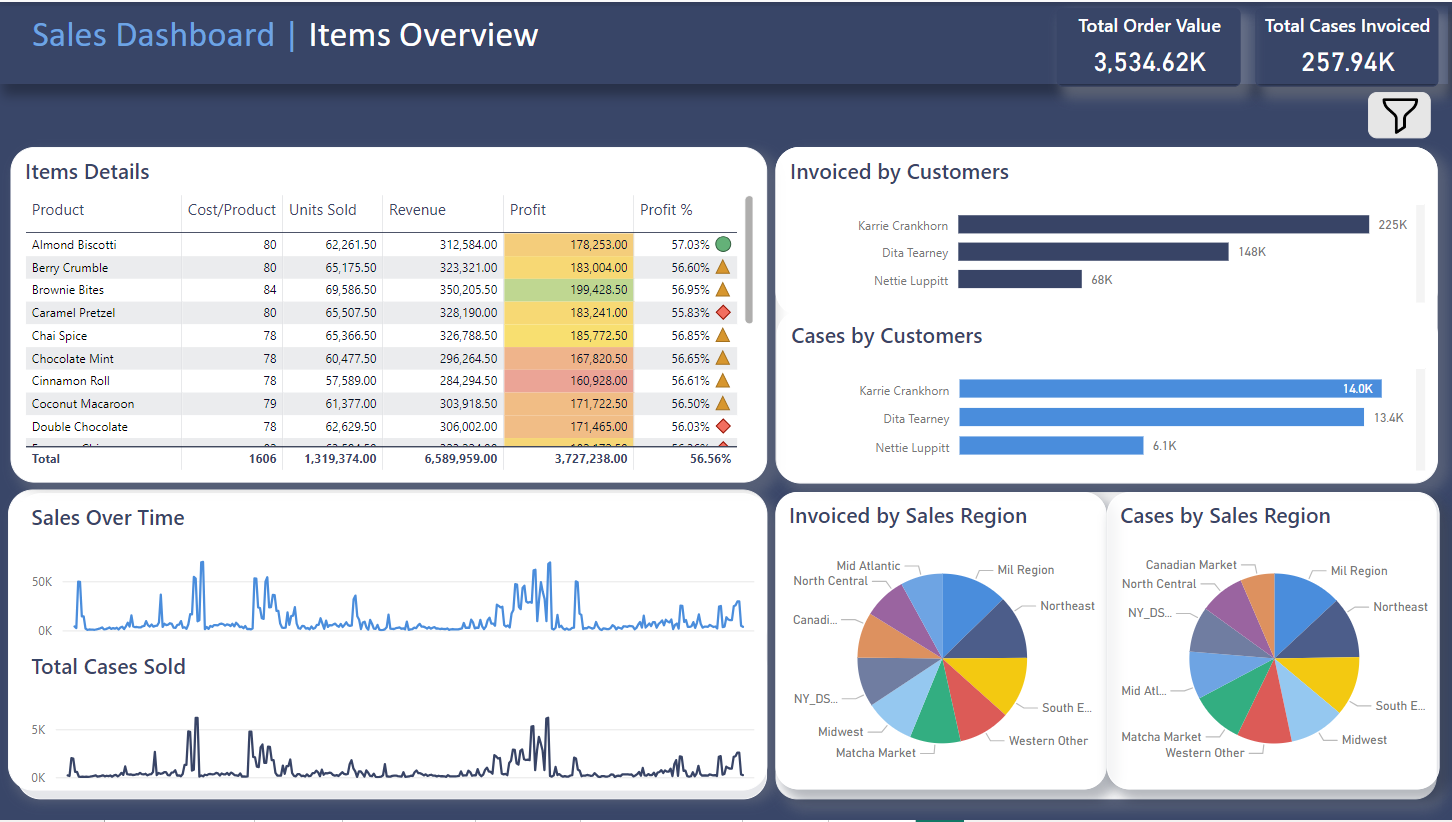This screenshot has height=822, width=1452.
Task: Click red diamond indicator in Double Chocolate row
Action: coord(723,426)
